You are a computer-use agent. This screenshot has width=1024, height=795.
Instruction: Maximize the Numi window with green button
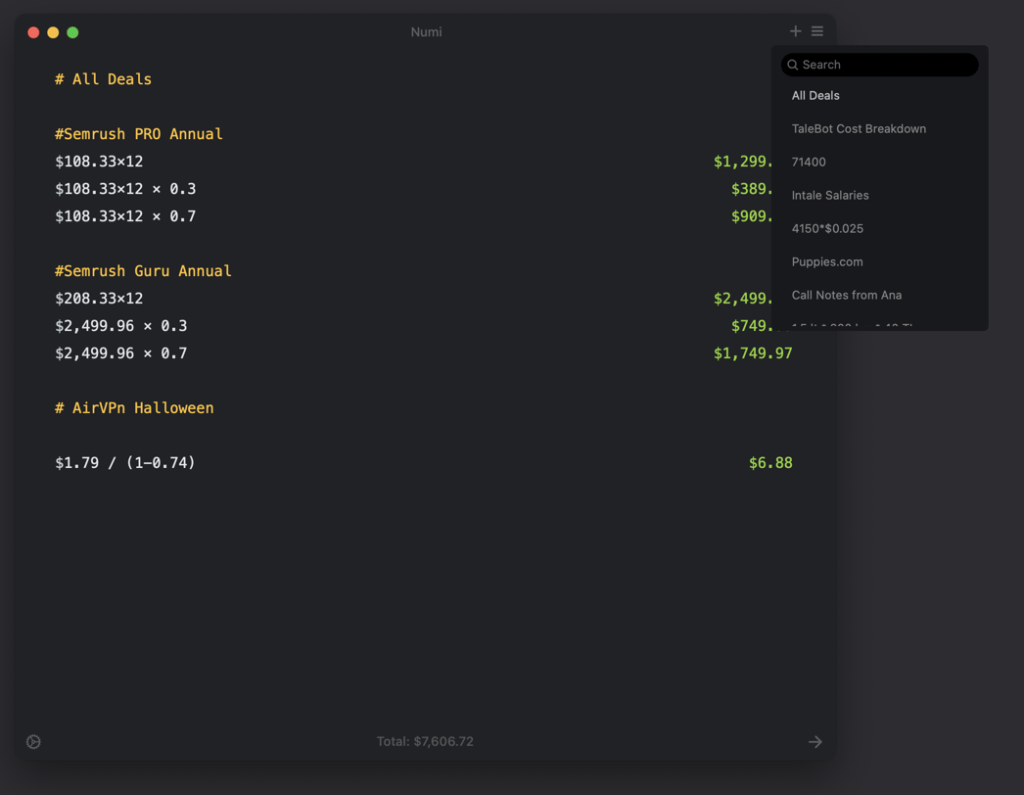pyautogui.click(x=72, y=32)
